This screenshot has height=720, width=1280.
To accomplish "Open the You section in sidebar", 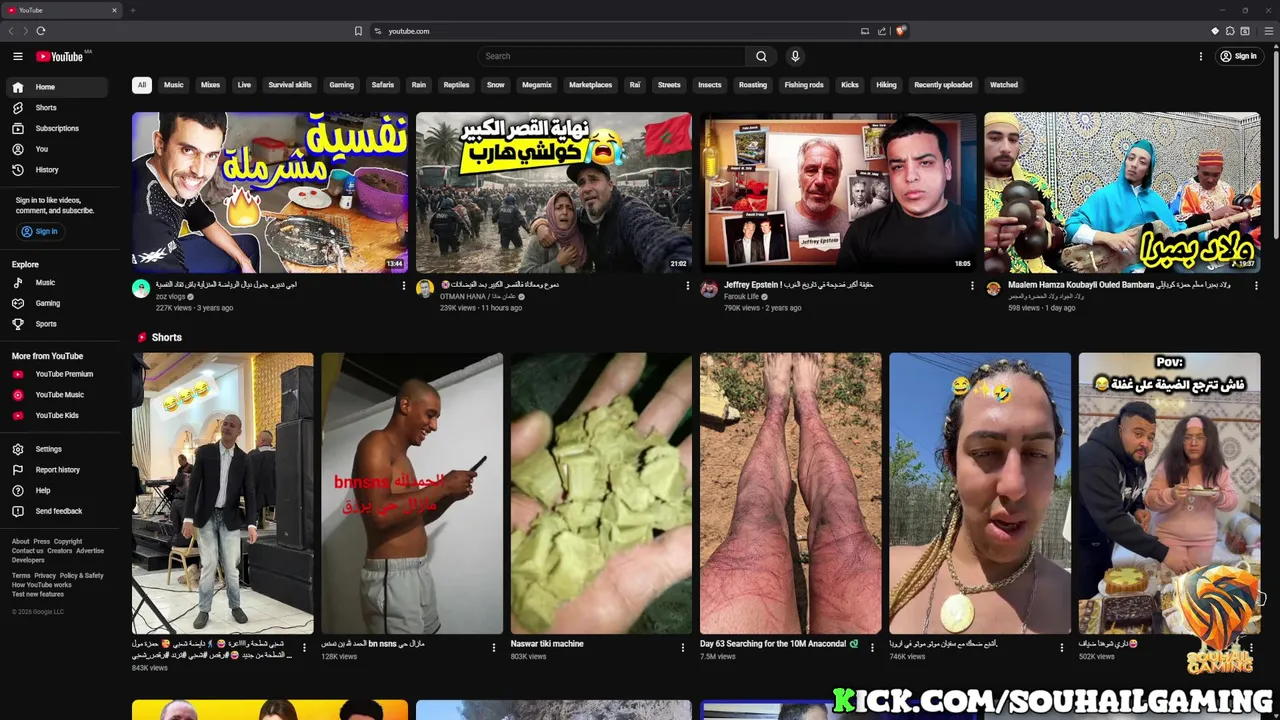I will pyautogui.click(x=56, y=149).
